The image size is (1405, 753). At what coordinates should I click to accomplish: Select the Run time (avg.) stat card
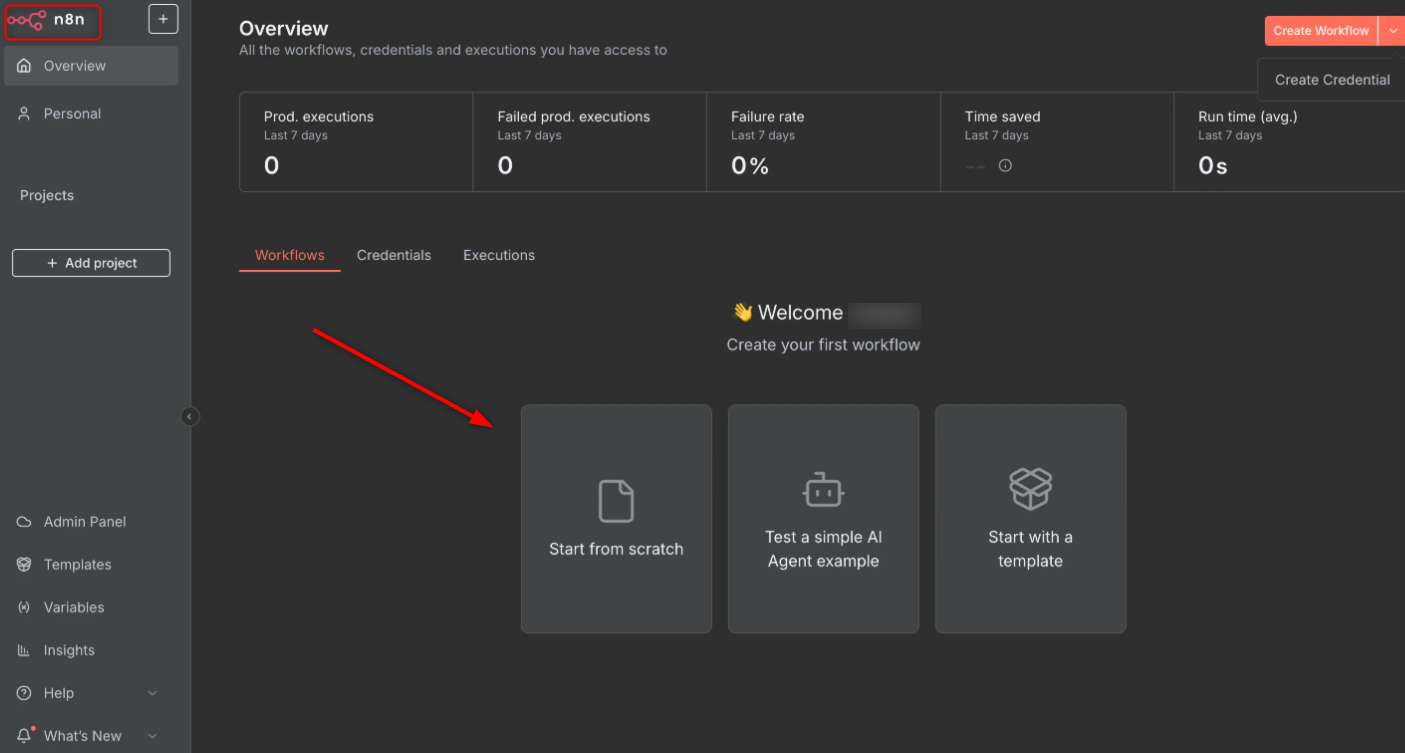pyautogui.click(x=1290, y=142)
